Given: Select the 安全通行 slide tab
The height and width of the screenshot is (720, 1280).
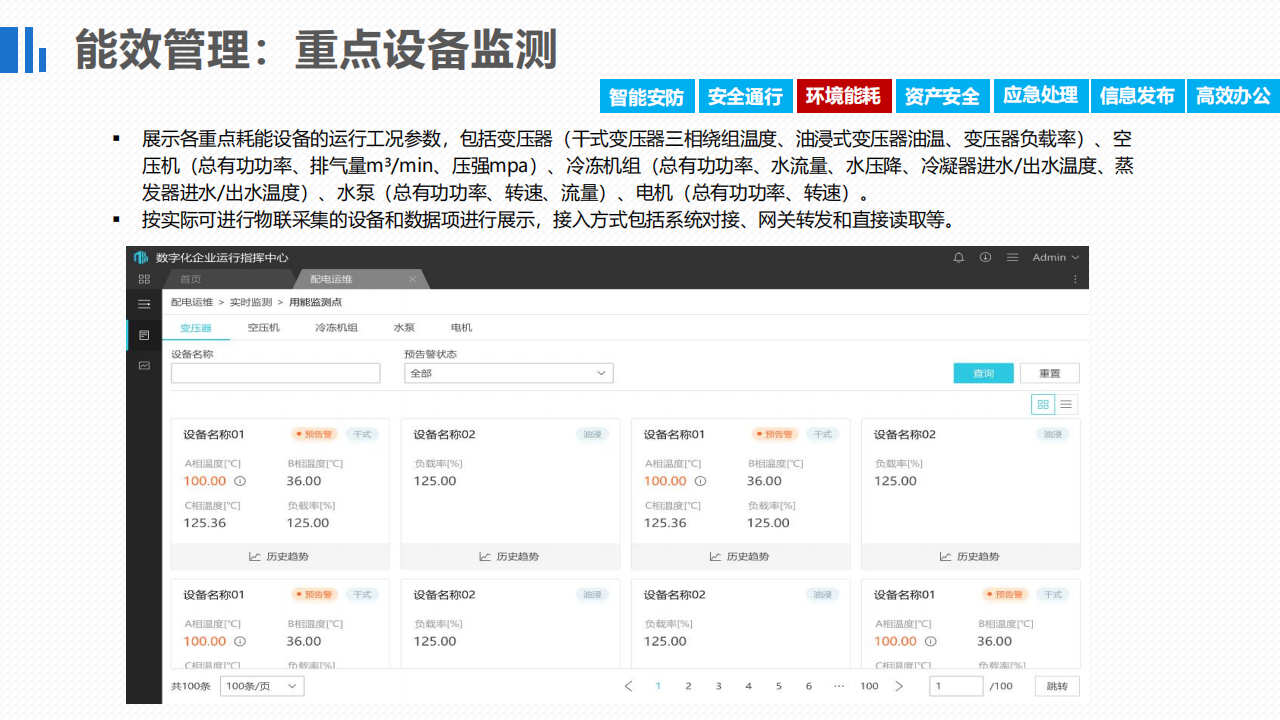Looking at the screenshot, I should coord(746,97).
